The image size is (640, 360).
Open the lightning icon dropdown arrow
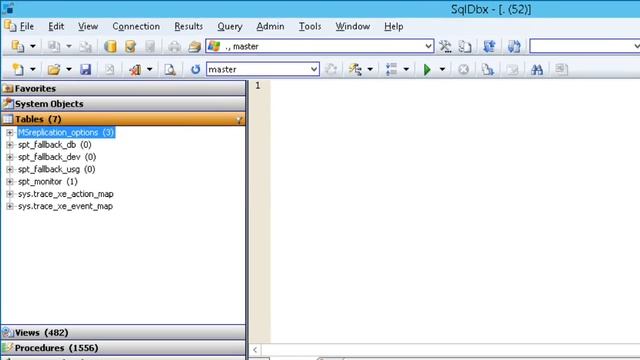coord(370,69)
